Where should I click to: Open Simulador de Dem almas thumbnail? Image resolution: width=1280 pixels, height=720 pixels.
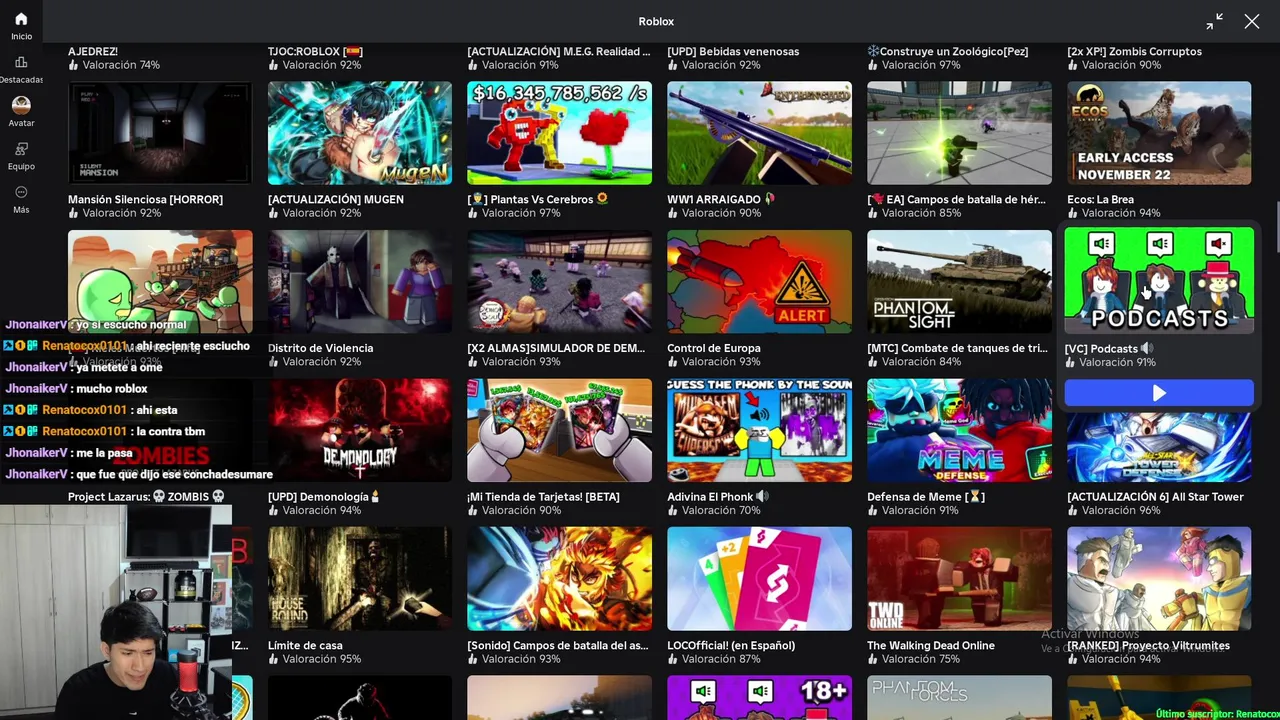pos(559,282)
